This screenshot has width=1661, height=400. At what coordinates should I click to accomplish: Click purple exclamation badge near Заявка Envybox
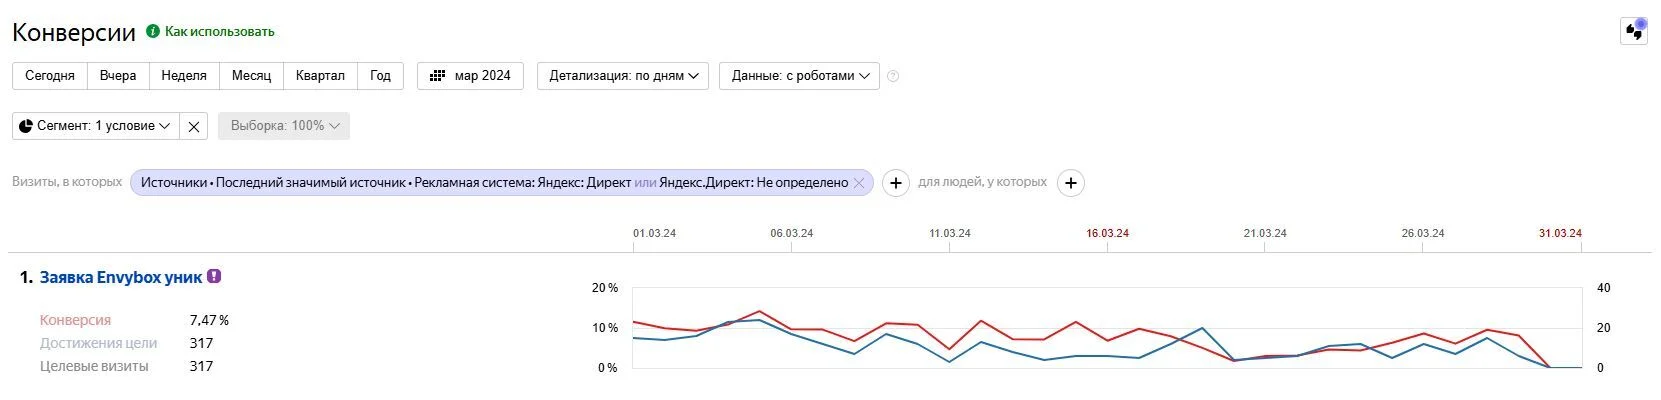[x=214, y=276]
